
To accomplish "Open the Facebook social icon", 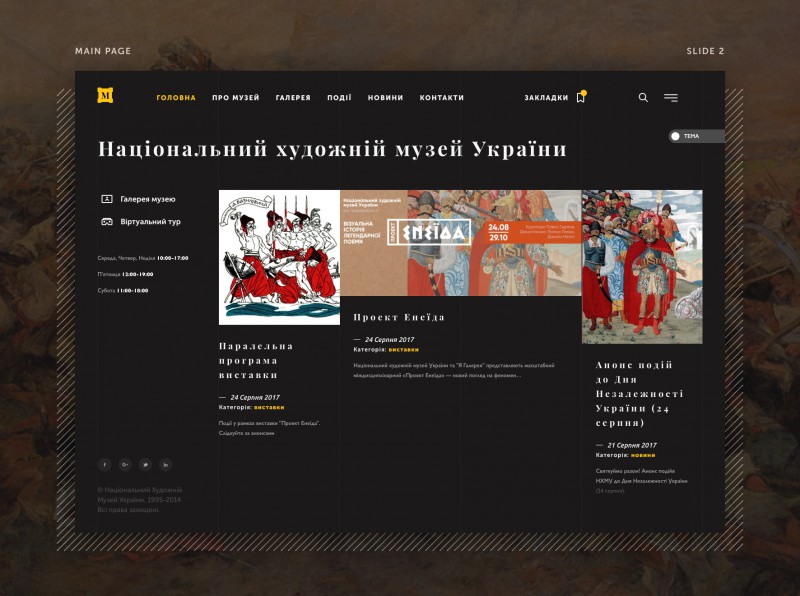I will (x=105, y=465).
